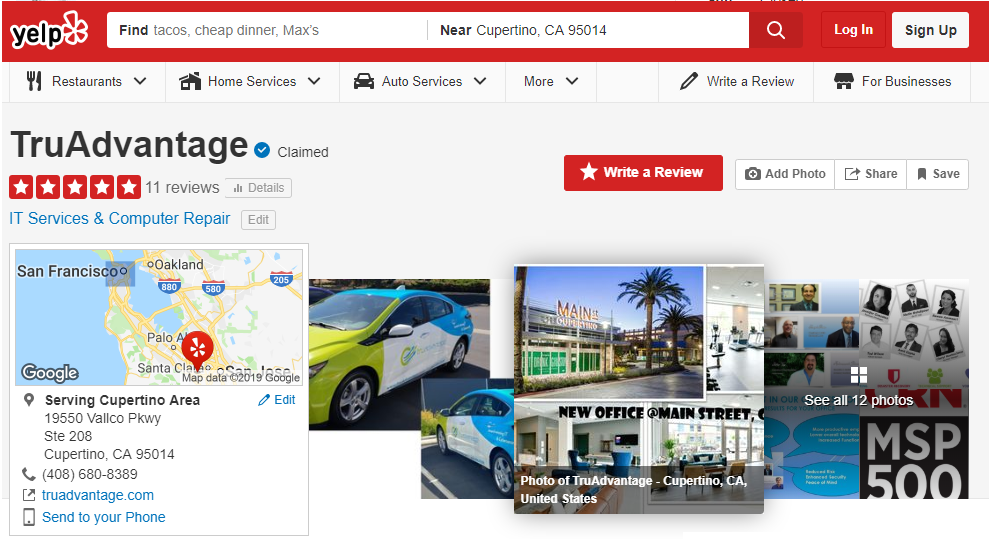Click the Serving Cupertino Area heading
993x539 pixels.
click(x=122, y=400)
